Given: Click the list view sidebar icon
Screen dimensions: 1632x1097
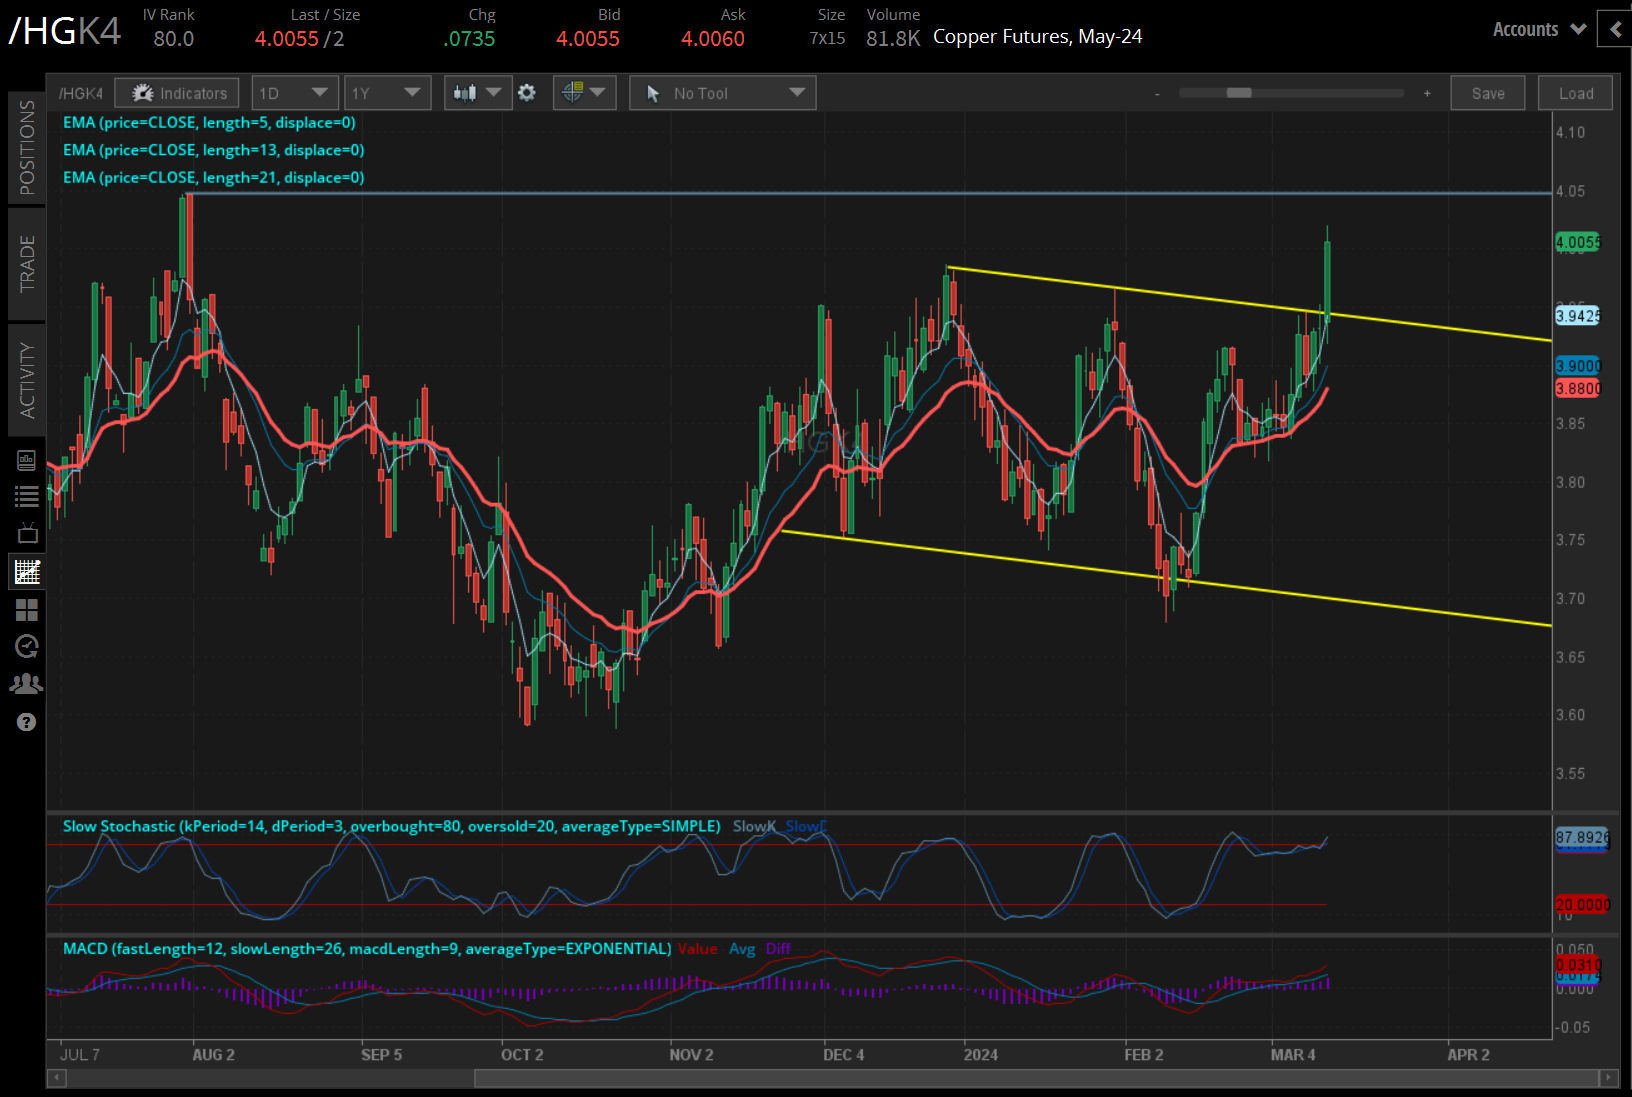Looking at the screenshot, I should click(x=27, y=496).
